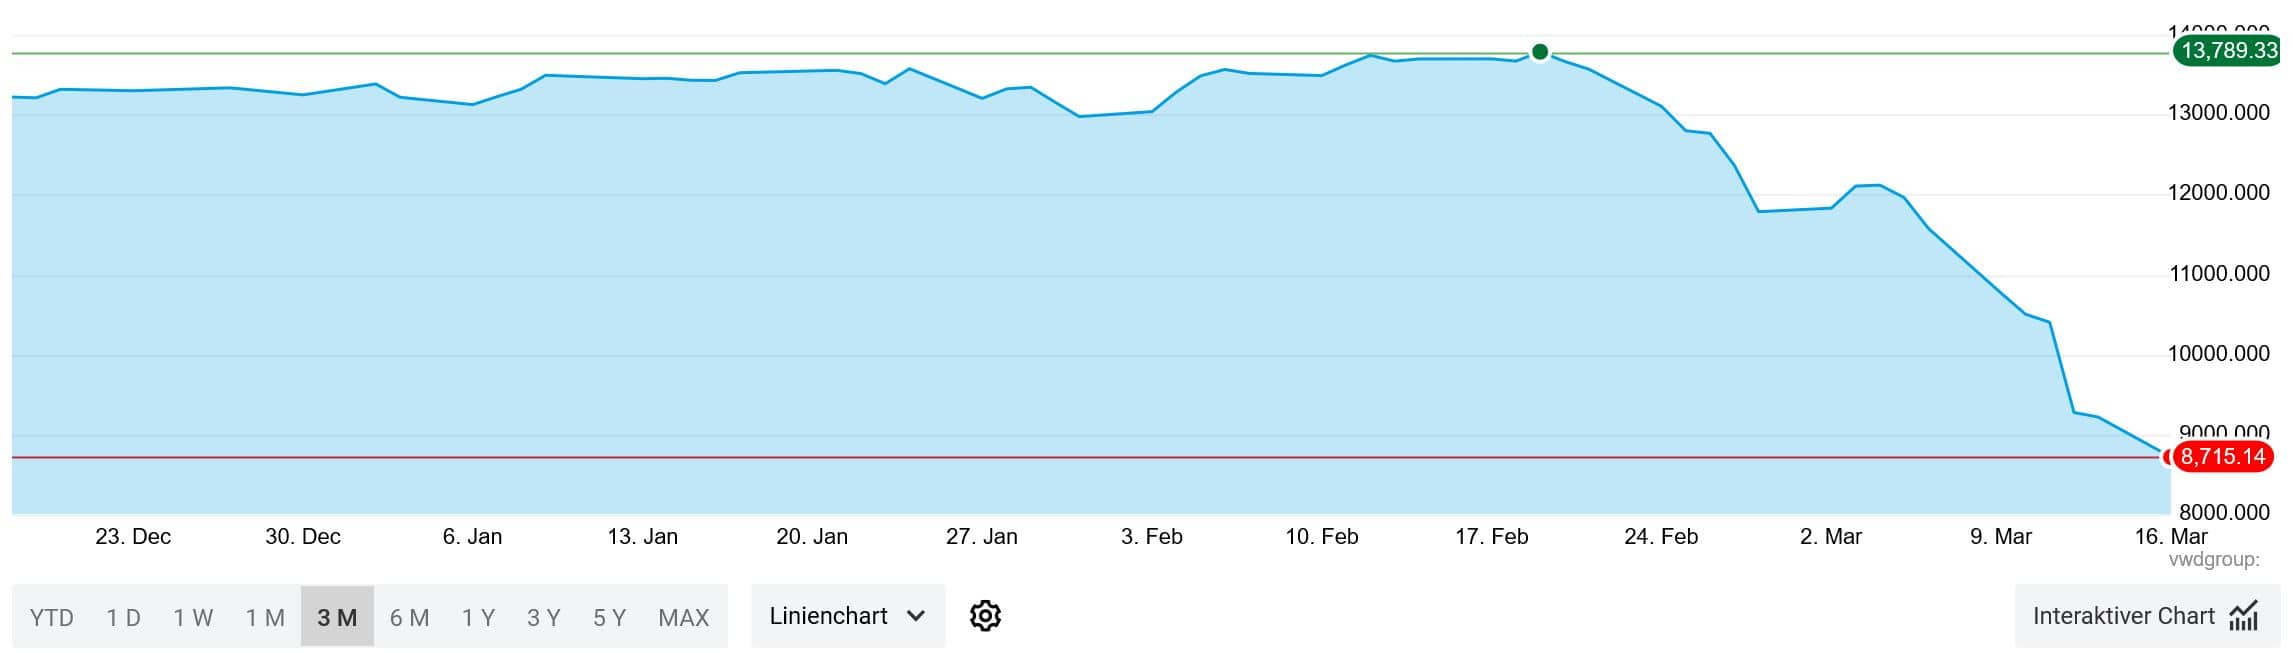Click the 24. Feb date axis label
2293x653 pixels.
click(x=1661, y=537)
